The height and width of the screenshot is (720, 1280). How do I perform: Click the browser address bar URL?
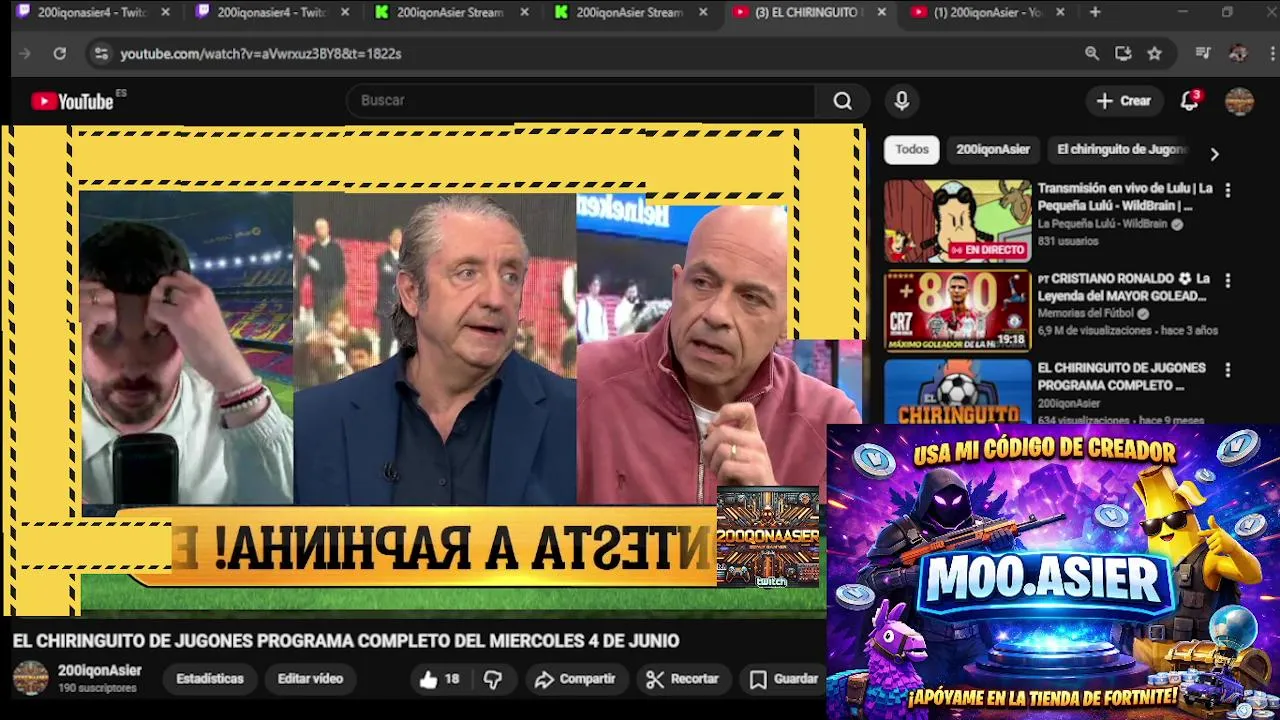coord(260,53)
